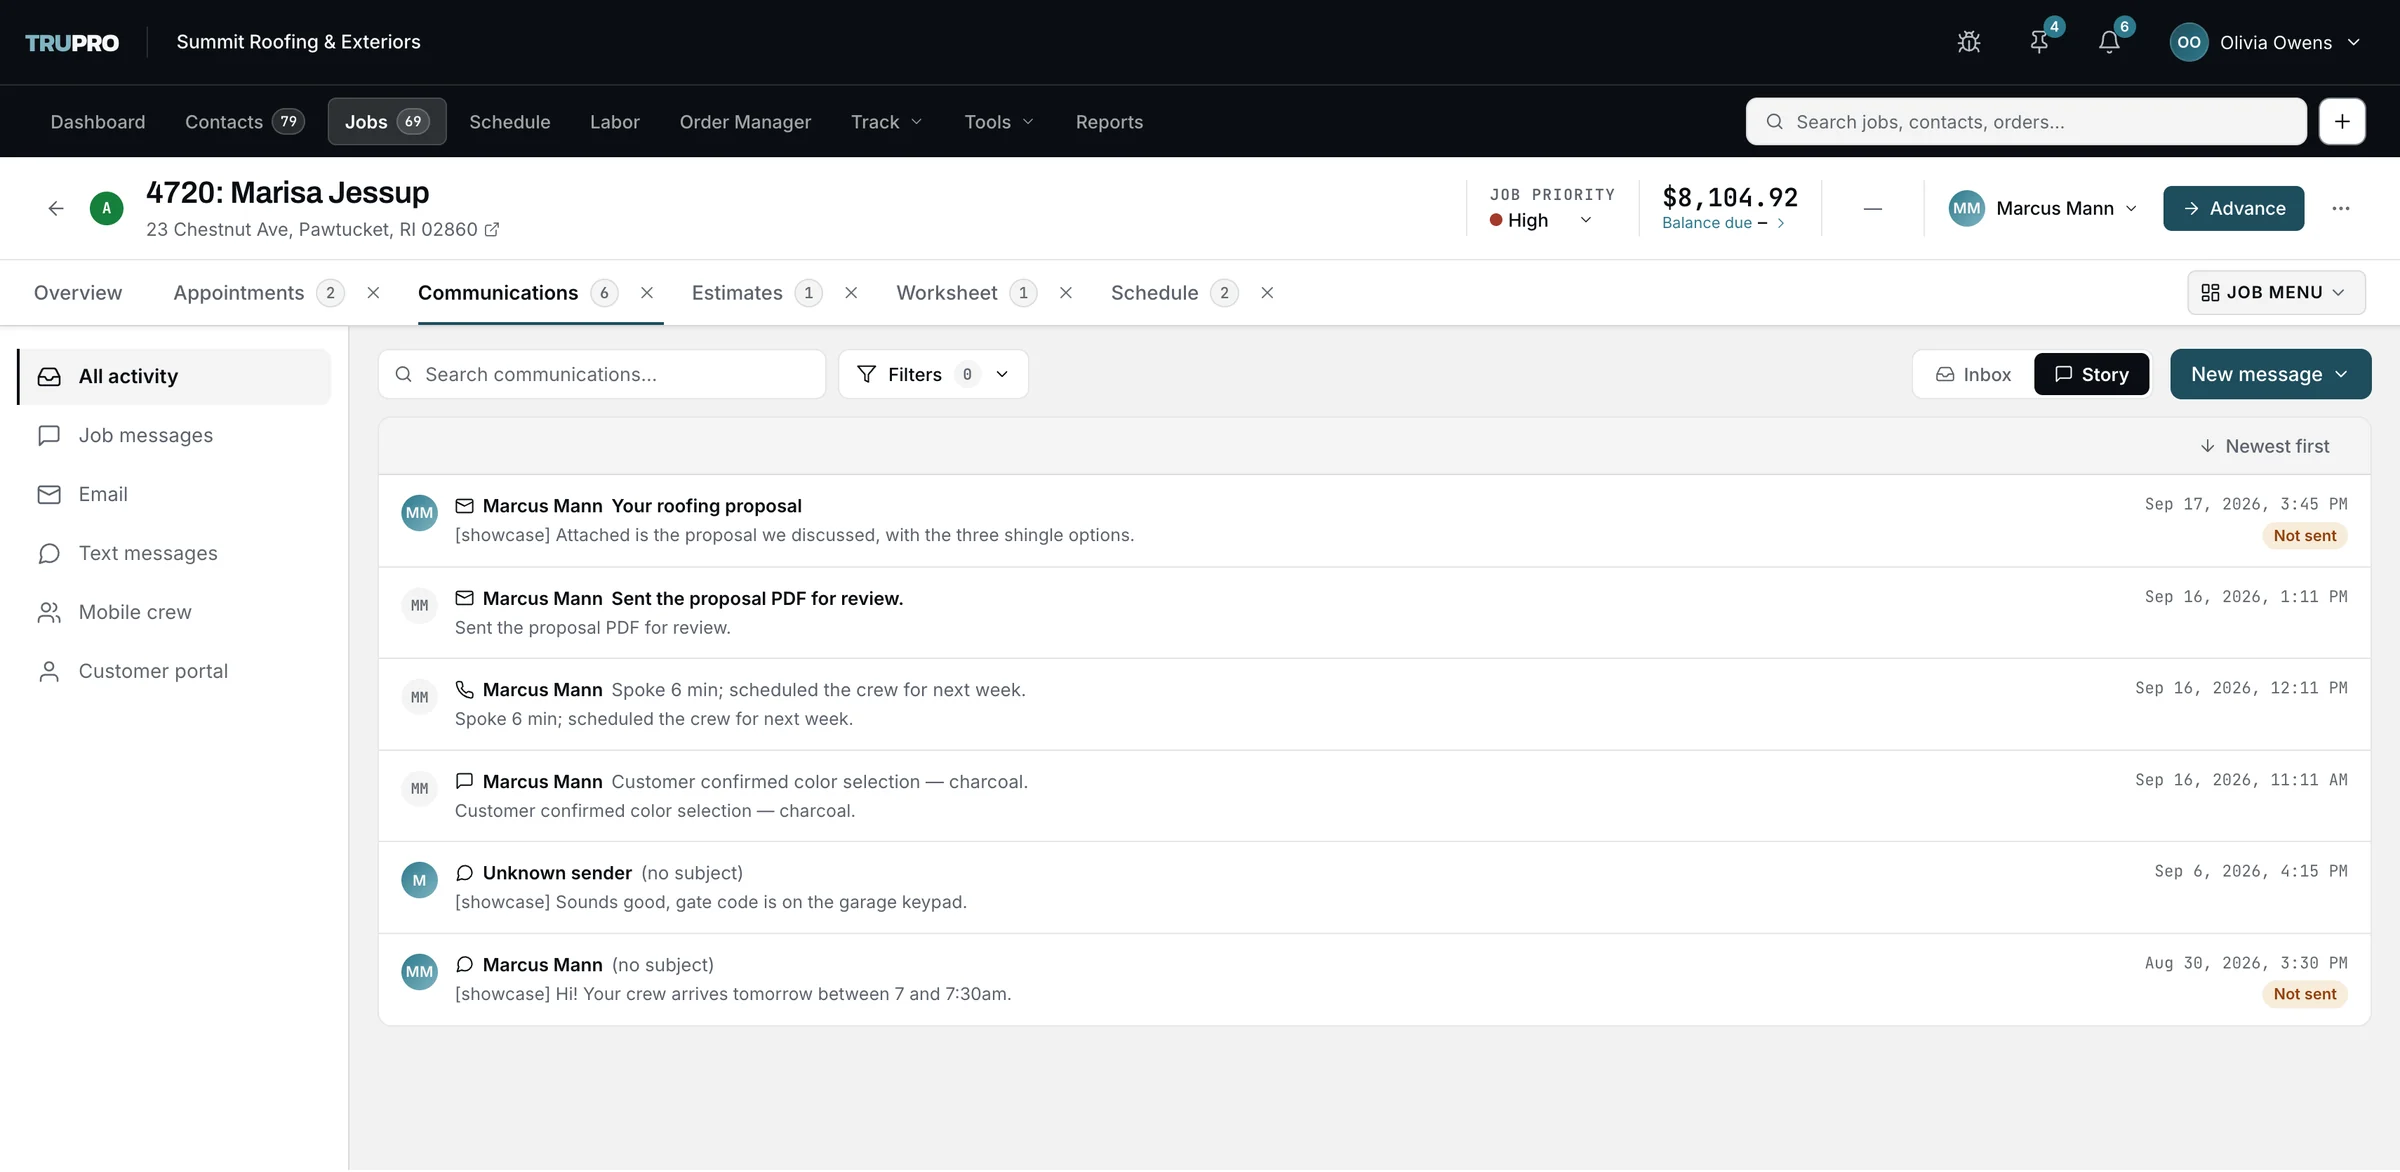Close the Estimates tab
Image resolution: width=2400 pixels, height=1172 pixels.
(851, 293)
